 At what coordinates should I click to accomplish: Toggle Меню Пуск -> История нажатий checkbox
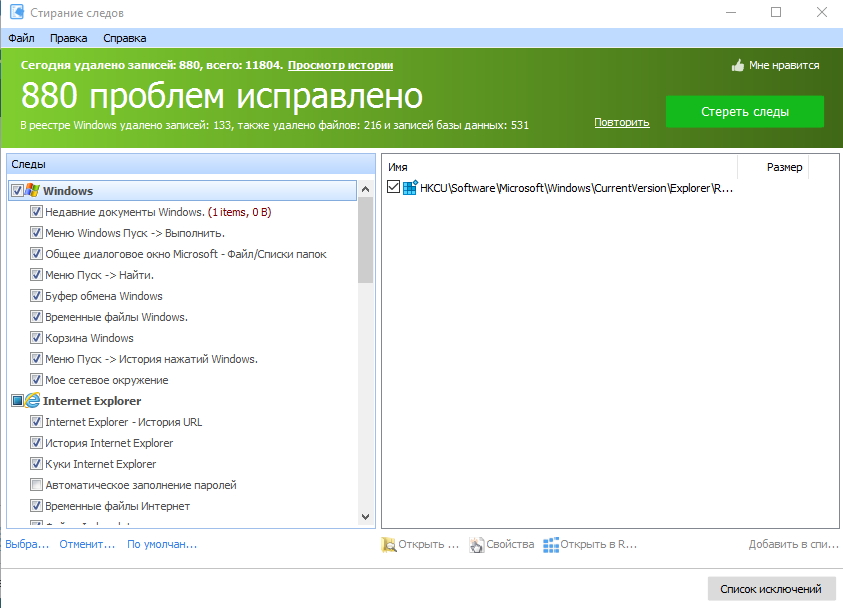click(36, 359)
